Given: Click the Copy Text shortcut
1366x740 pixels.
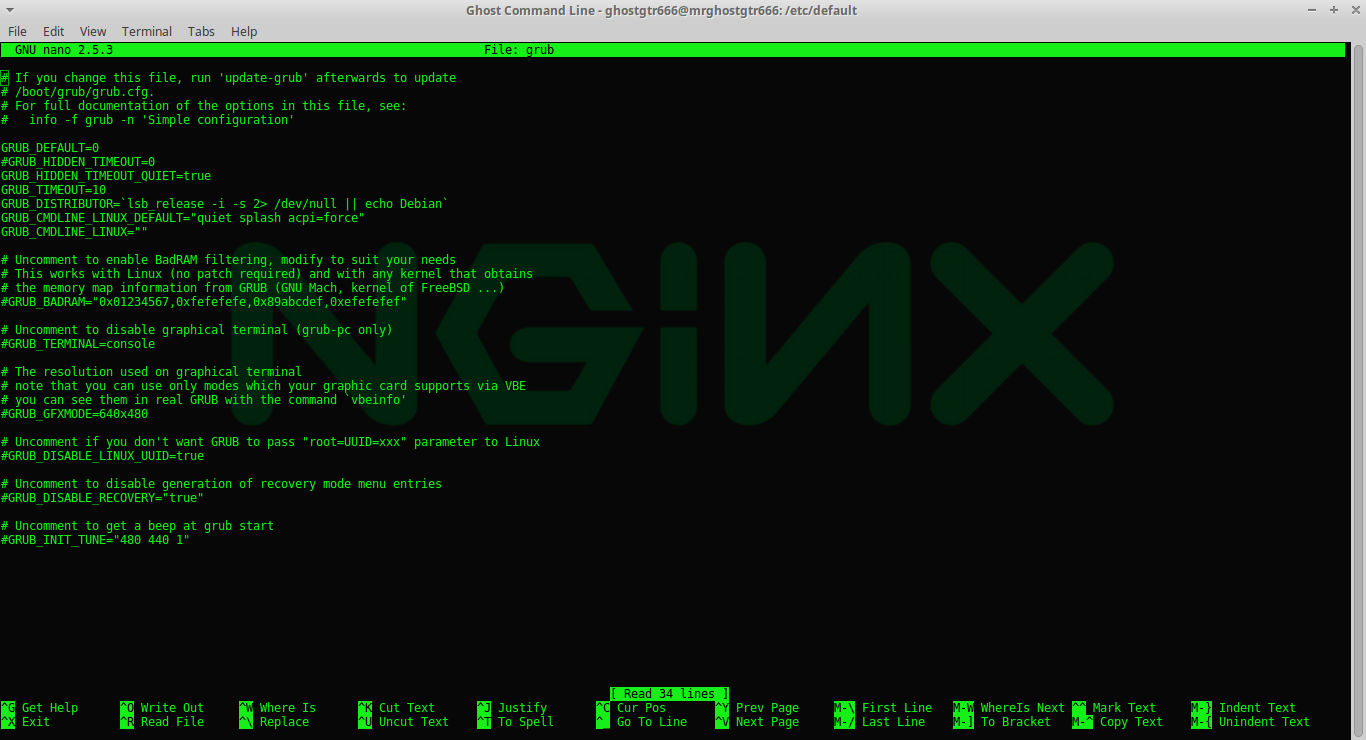Looking at the screenshot, I should [x=1118, y=722].
